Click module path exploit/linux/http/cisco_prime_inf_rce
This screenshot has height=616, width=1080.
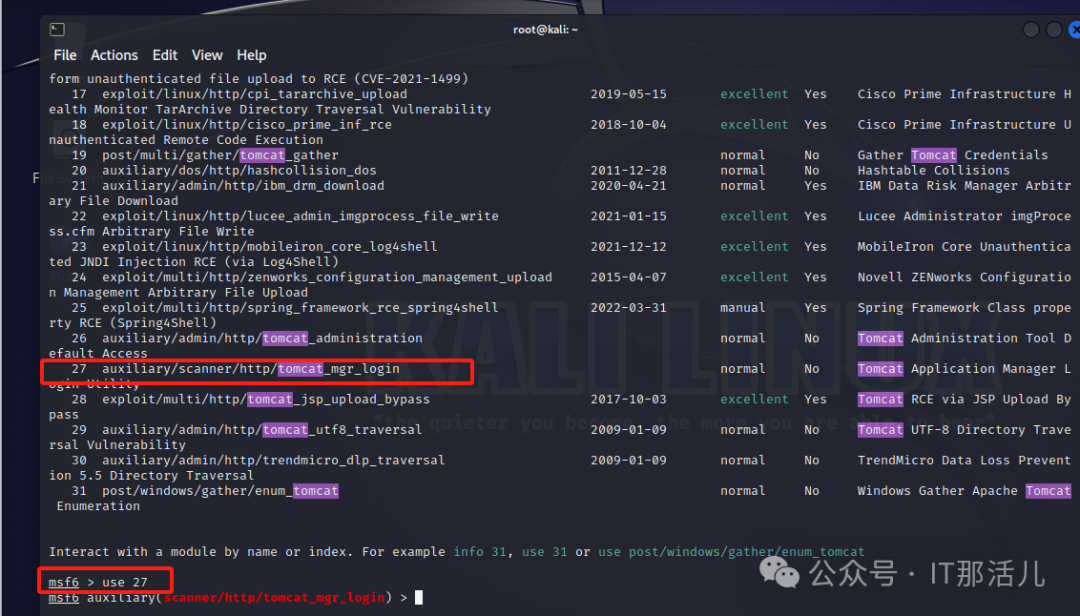(x=247, y=125)
